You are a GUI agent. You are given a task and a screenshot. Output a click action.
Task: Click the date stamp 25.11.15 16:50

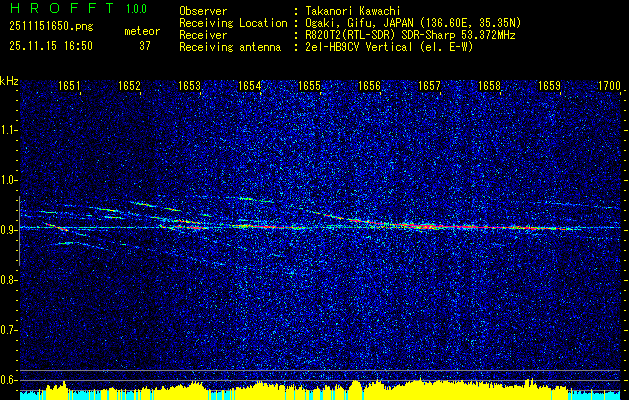(x=51, y=46)
